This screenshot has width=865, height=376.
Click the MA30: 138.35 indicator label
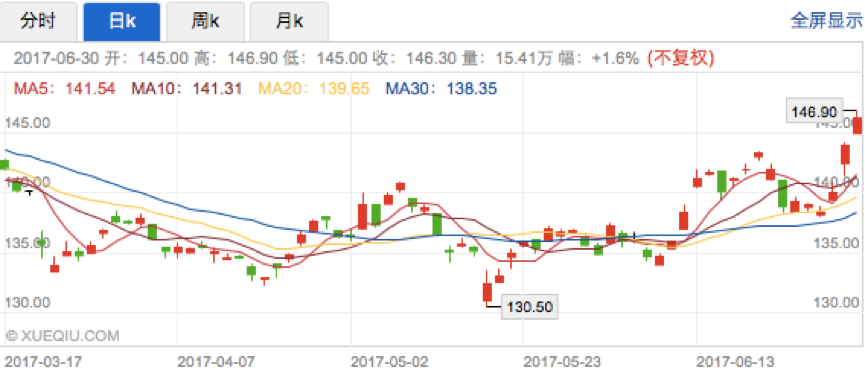[x=441, y=88]
